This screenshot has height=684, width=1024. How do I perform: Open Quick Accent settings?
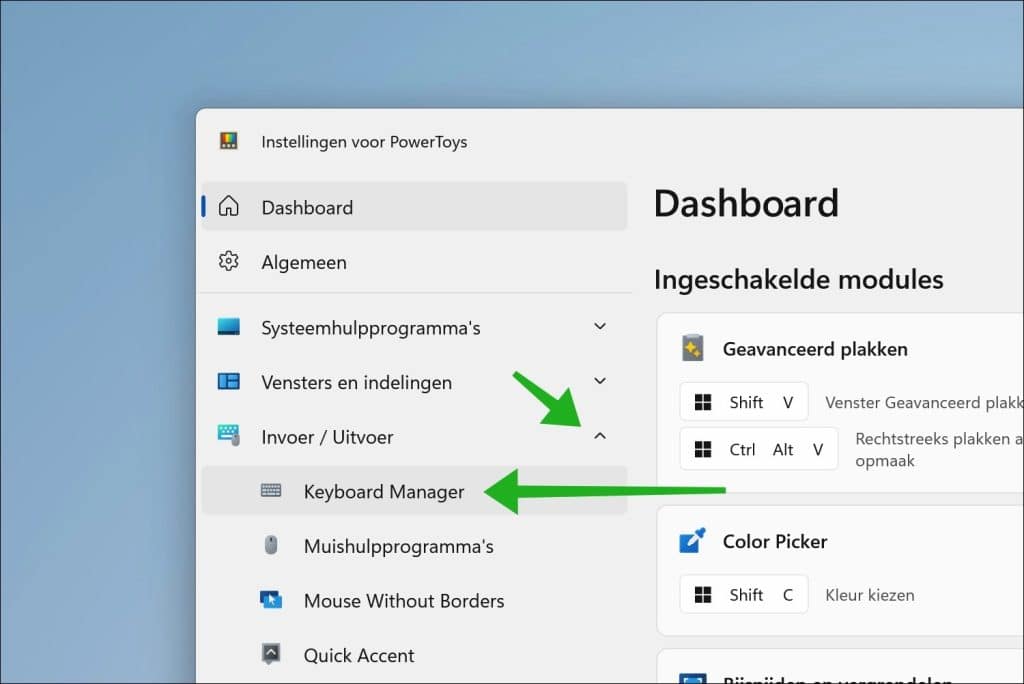(x=414, y=655)
